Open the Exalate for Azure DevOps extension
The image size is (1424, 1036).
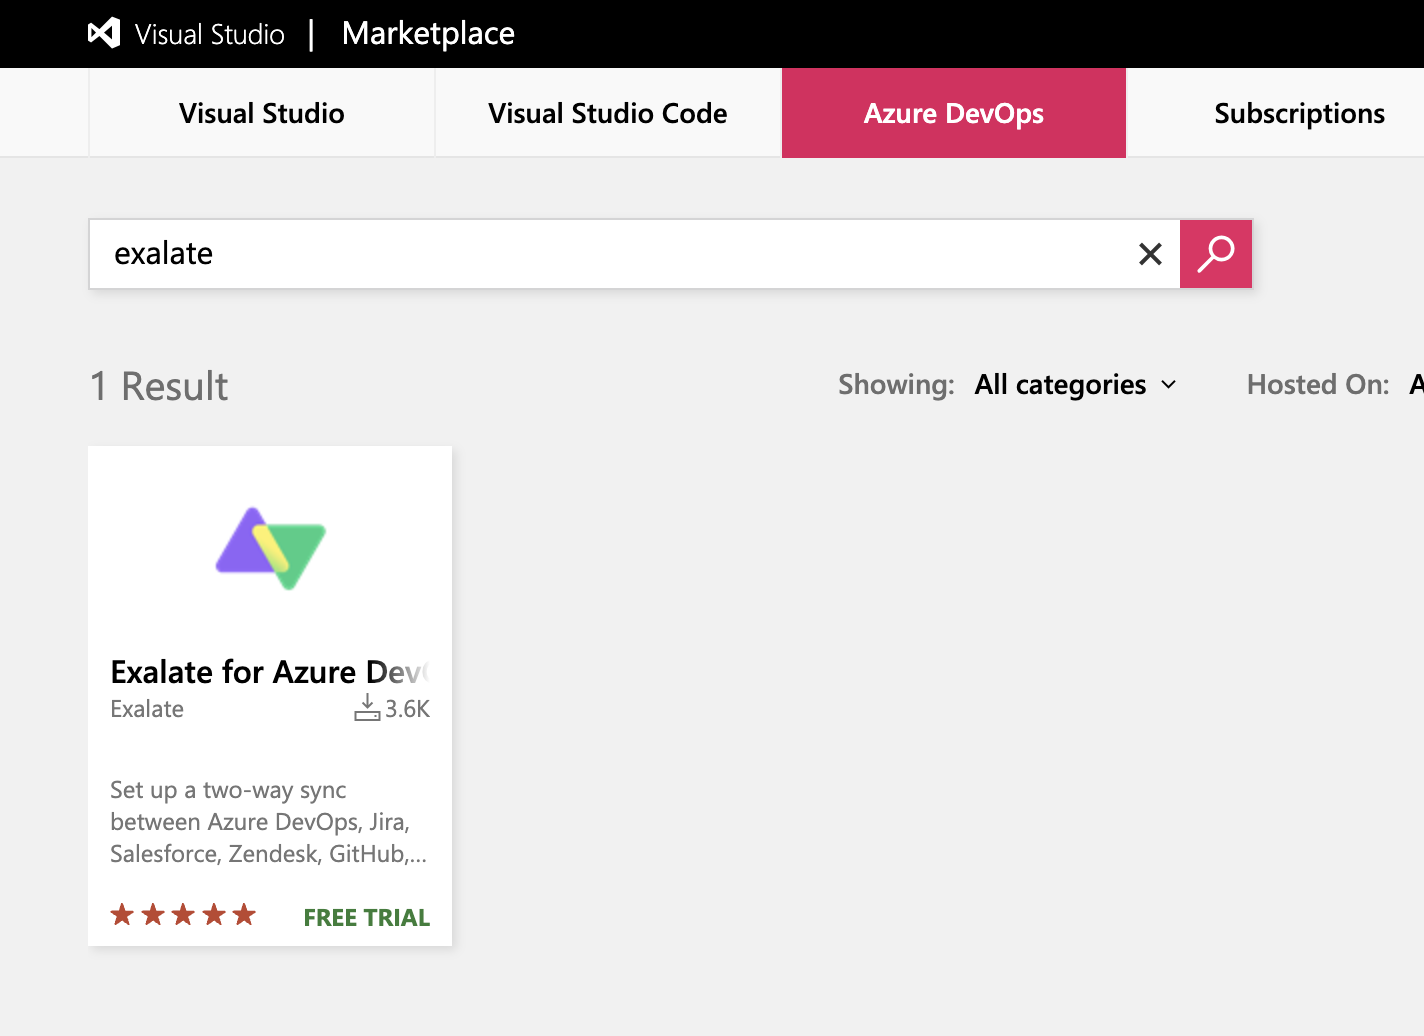click(269, 672)
